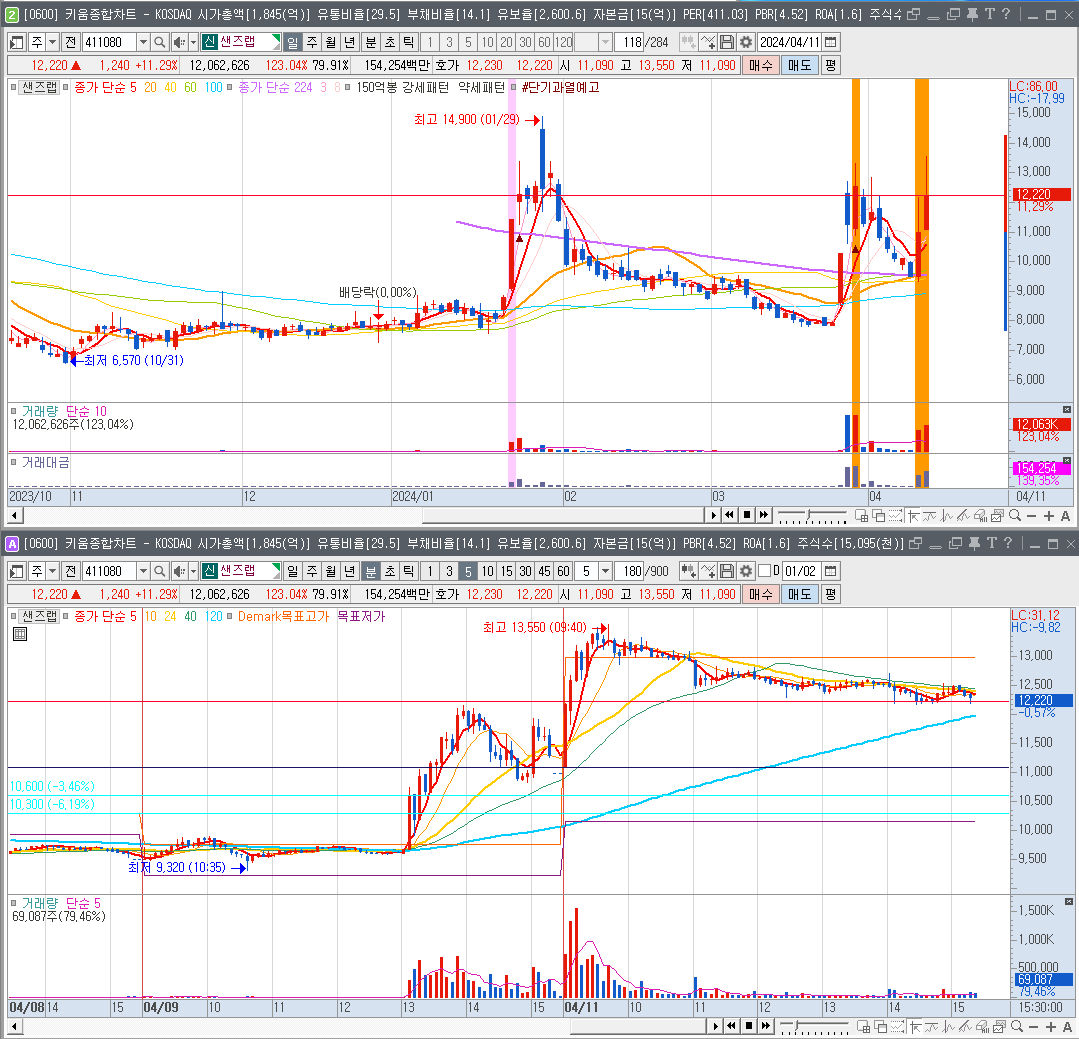Screen dimensions: 1079x1039
Task: Toggle 거래량 indicator checkbox in upper chart
Action: (13, 411)
